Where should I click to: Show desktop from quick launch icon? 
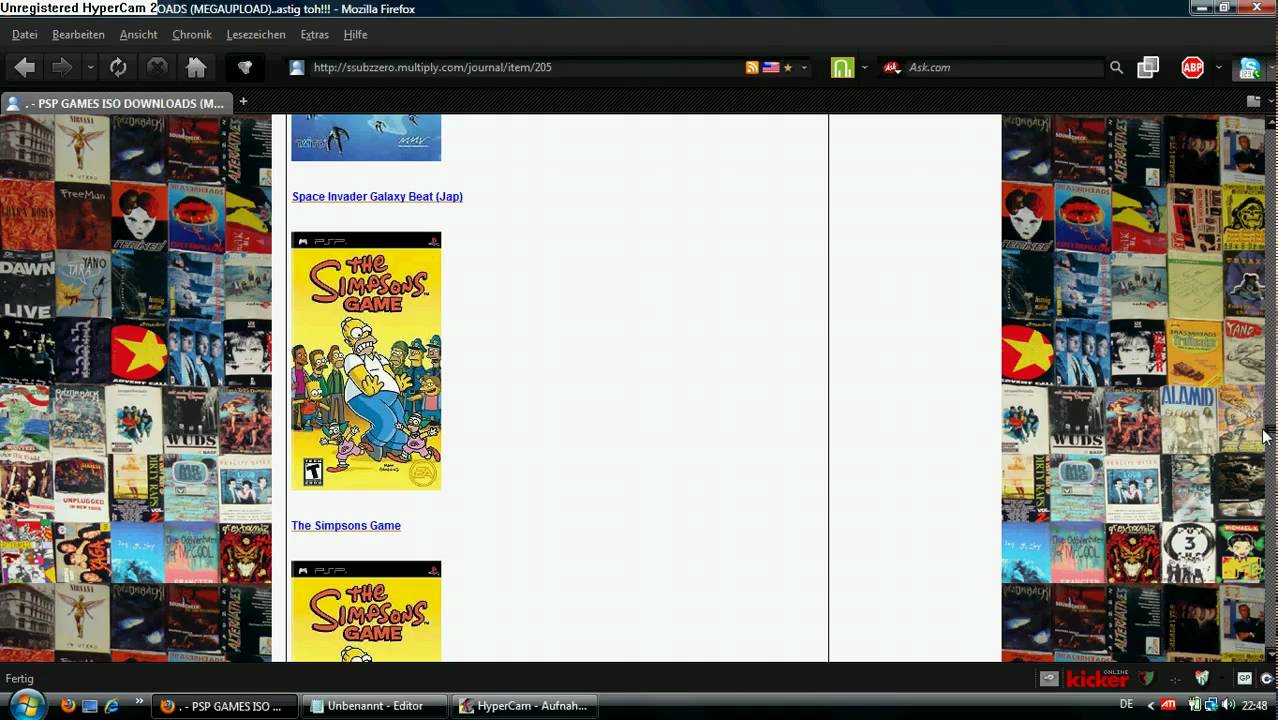click(90, 705)
